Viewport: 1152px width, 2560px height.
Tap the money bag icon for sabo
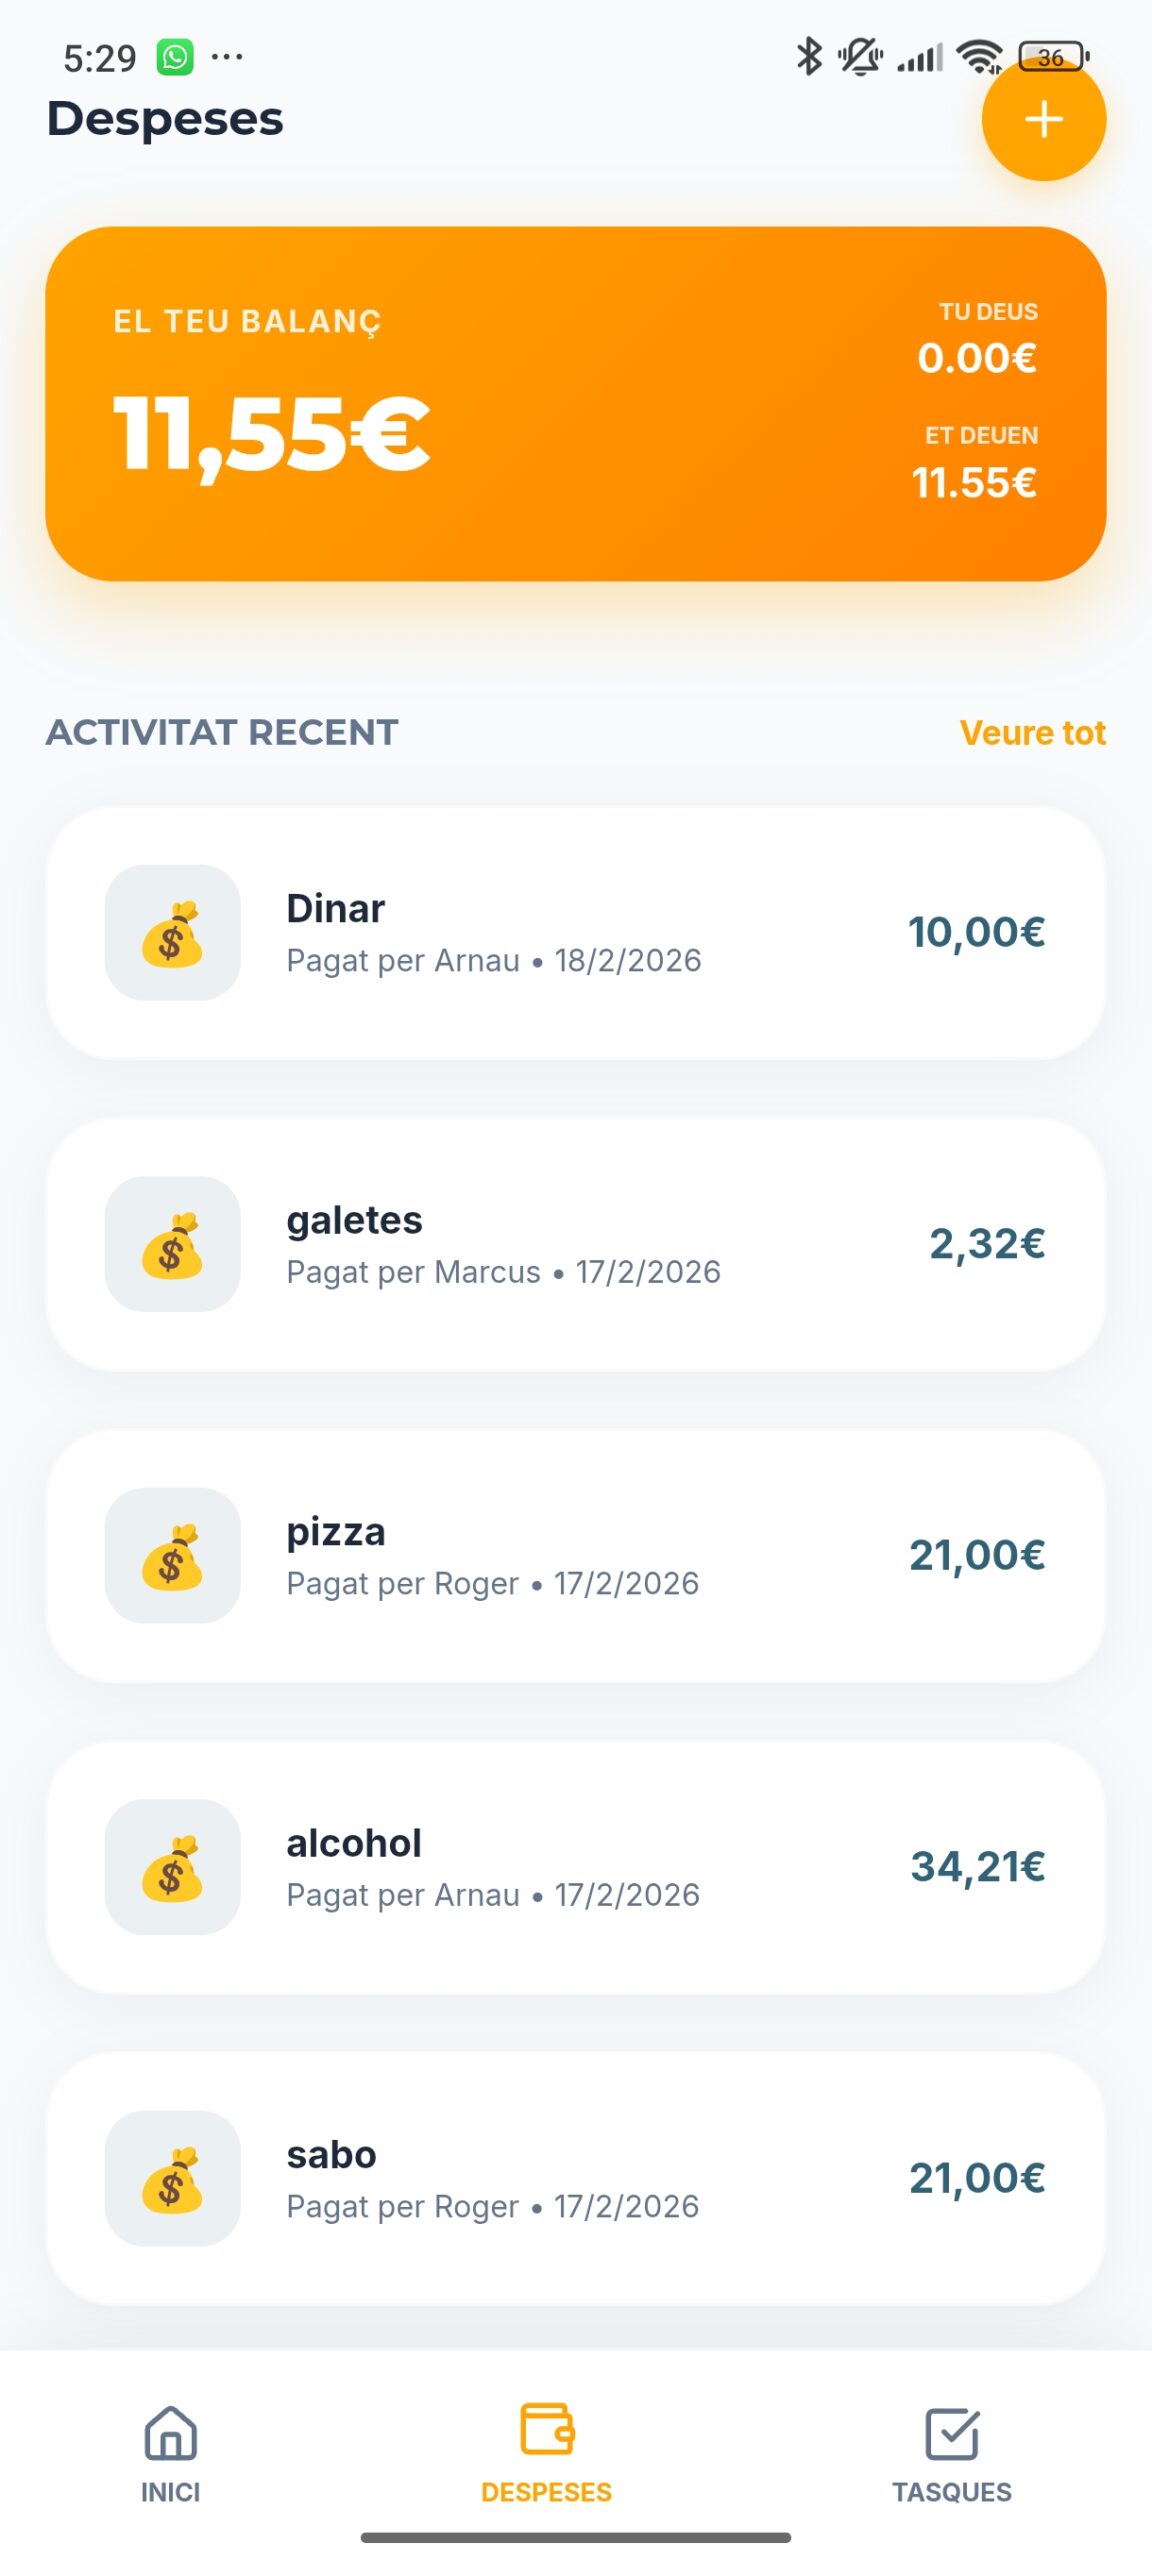(172, 2178)
